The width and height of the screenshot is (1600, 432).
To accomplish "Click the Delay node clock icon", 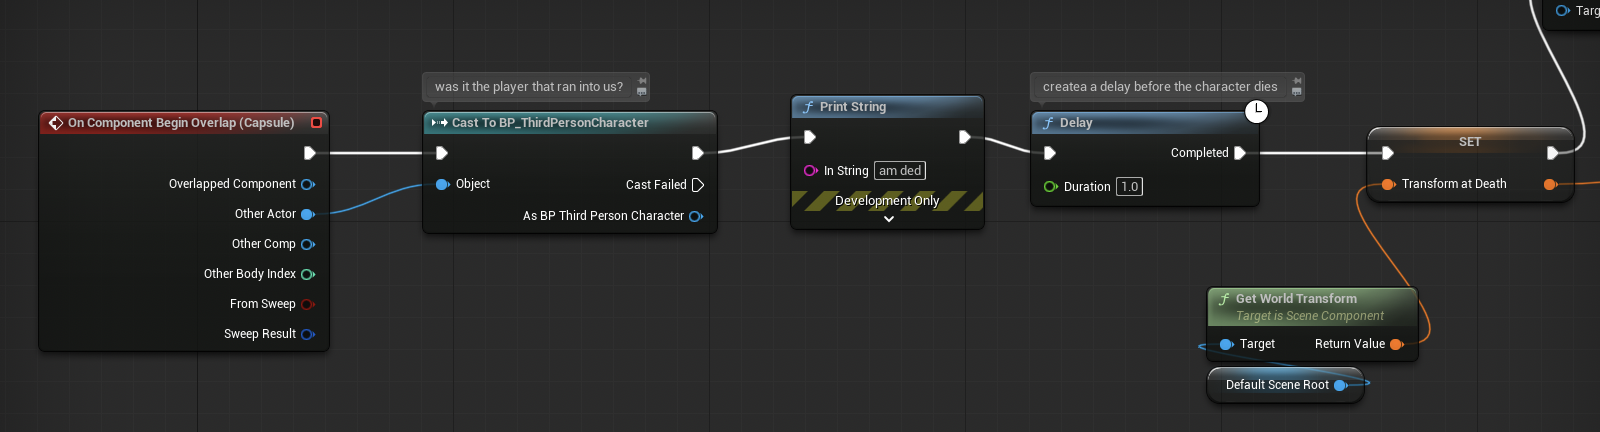I will (x=1256, y=111).
